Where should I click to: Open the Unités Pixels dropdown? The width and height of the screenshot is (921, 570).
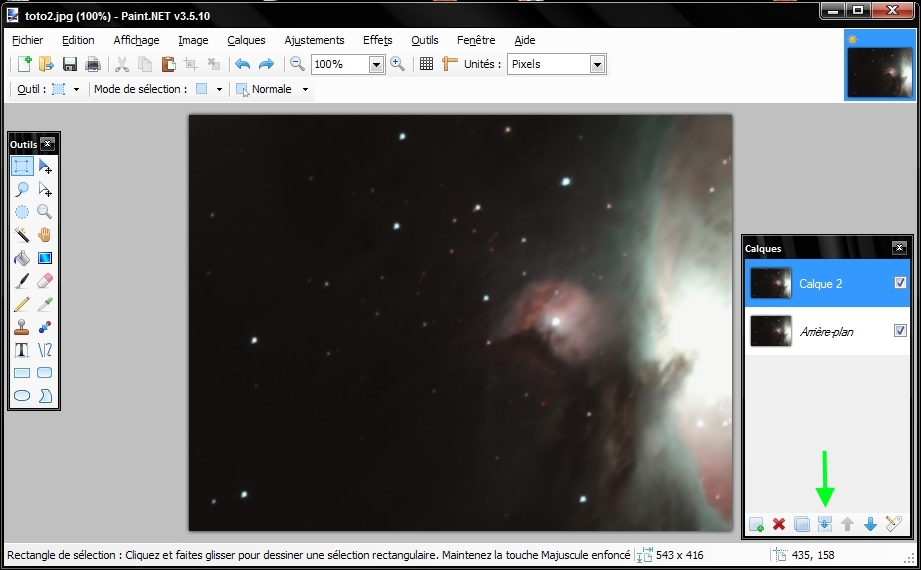coord(597,64)
